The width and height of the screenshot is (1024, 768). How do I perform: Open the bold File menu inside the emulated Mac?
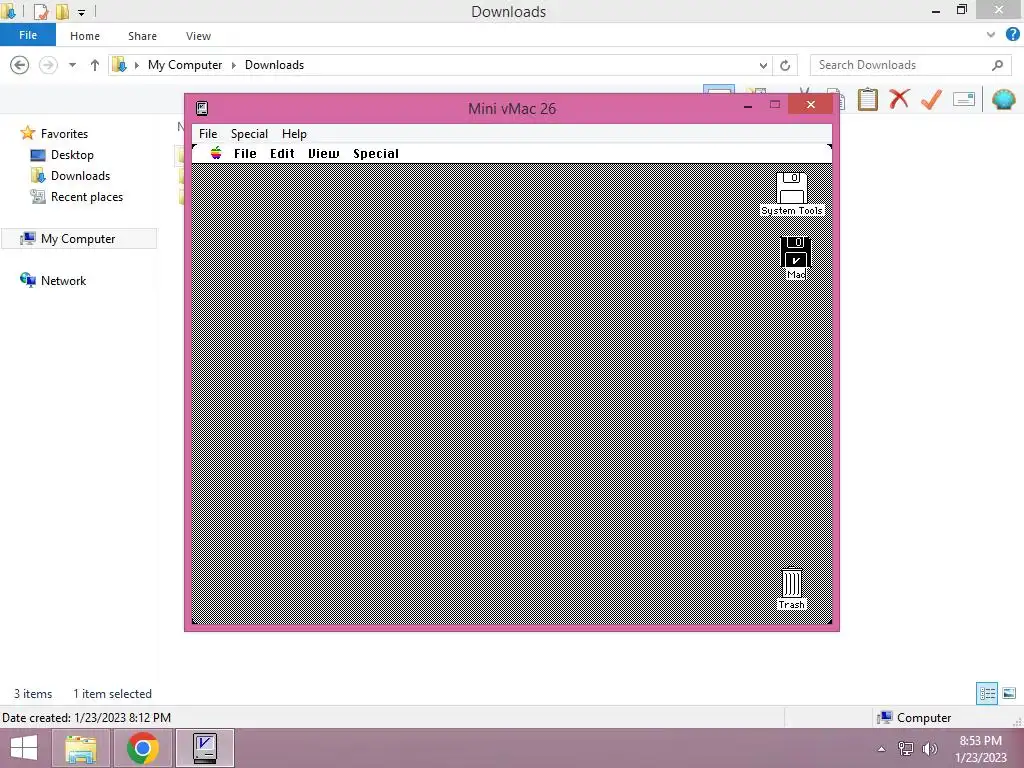point(245,153)
